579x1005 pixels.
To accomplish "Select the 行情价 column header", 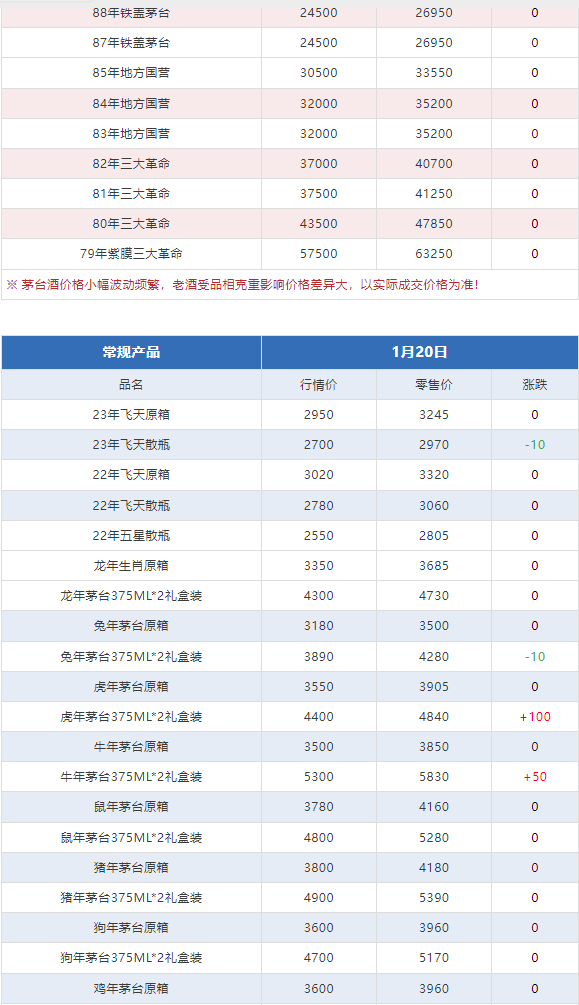I will coord(319,385).
